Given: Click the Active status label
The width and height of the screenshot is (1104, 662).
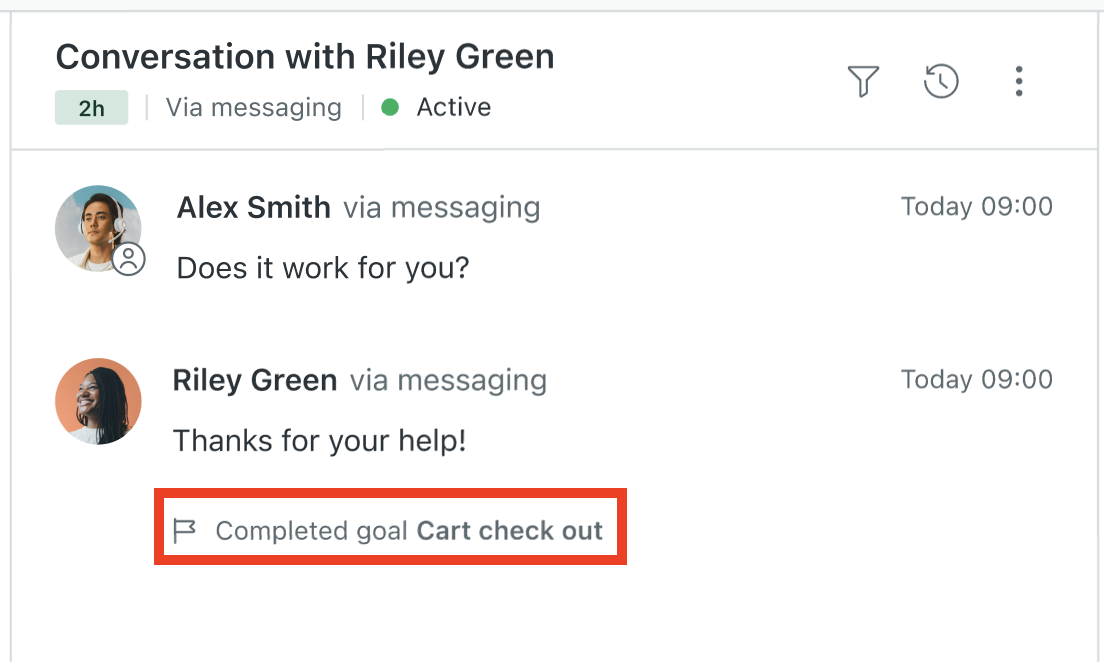Looking at the screenshot, I should click(454, 107).
